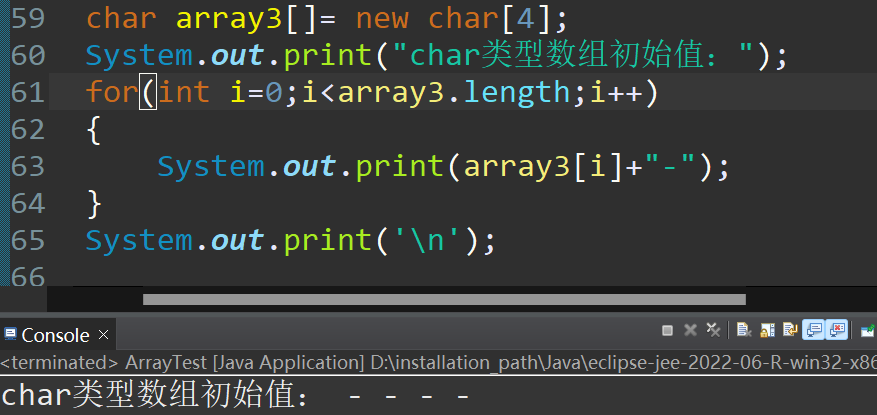Viewport: 877px width, 415px height.
Task: Click line number 63 in the gutter
Action: (28, 166)
